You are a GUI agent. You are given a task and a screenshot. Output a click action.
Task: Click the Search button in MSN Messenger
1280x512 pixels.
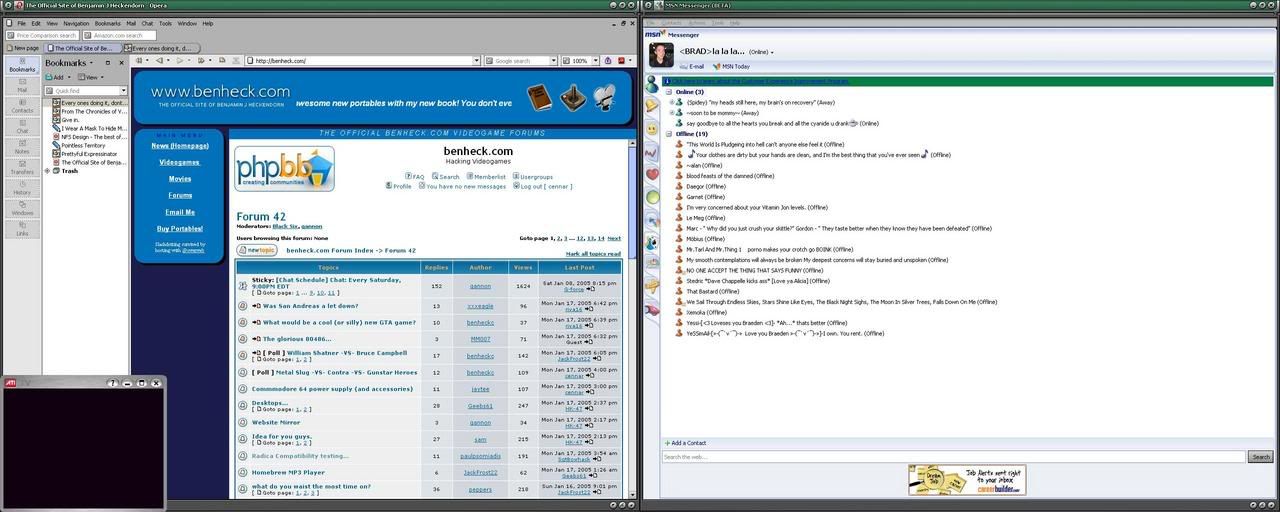tap(1260, 457)
